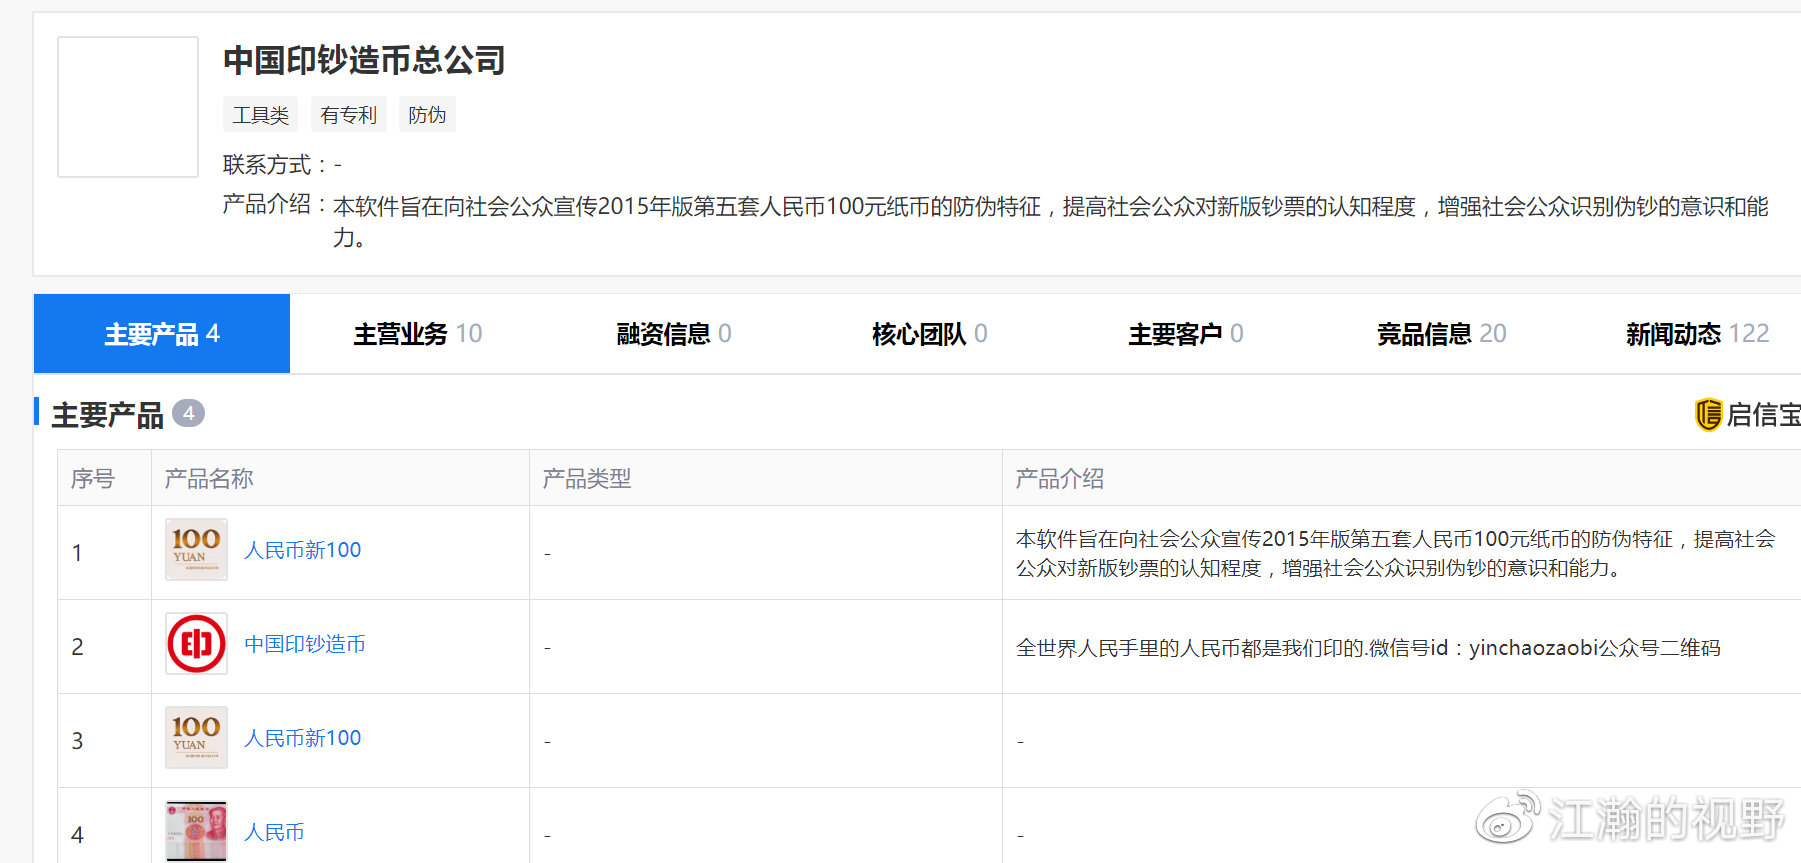Viewport: 1801px width, 863px height.
Task: Go to the 主要客户 tab
Action: click(x=1185, y=334)
